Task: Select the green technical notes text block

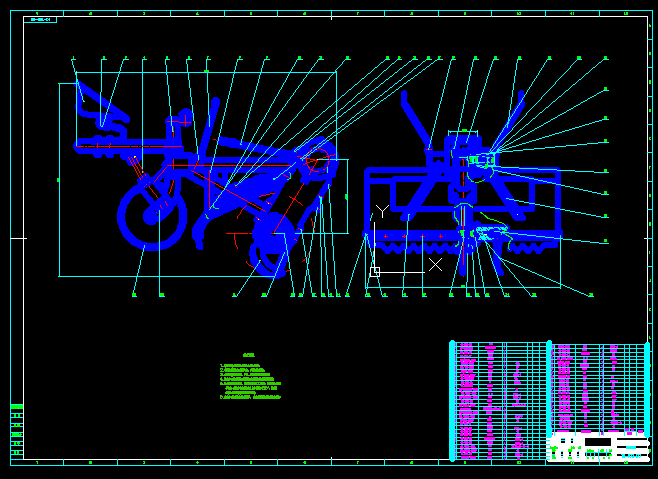Action: point(250,377)
